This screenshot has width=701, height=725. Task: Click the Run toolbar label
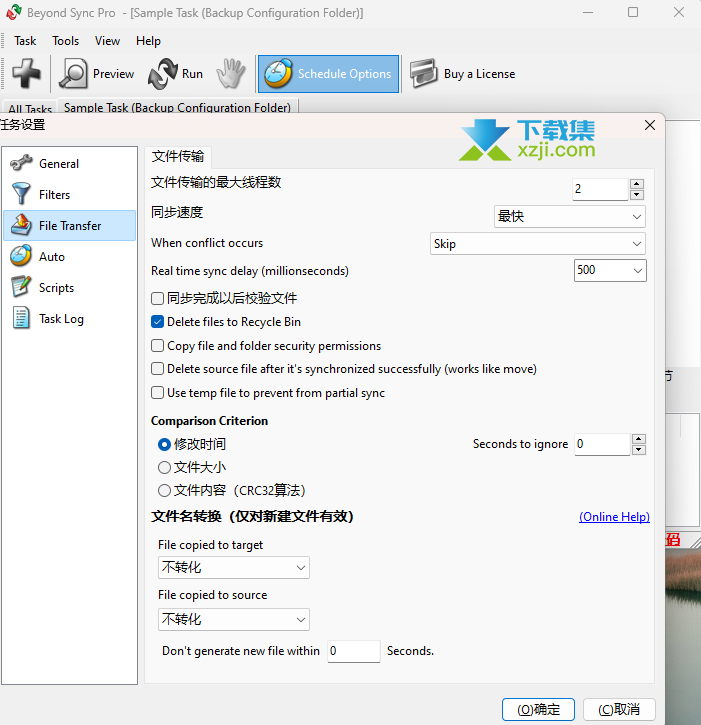(x=192, y=74)
